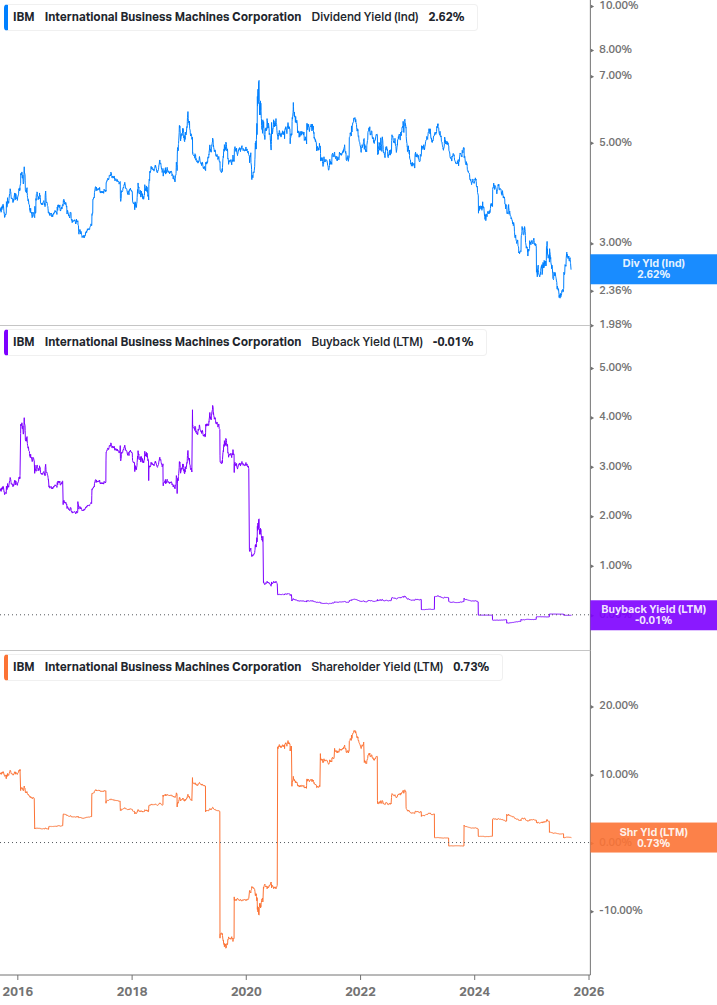Click the 'Shareholder Yield (LTM)' legend text
This screenshot has width=717, height=1005.
(377, 667)
